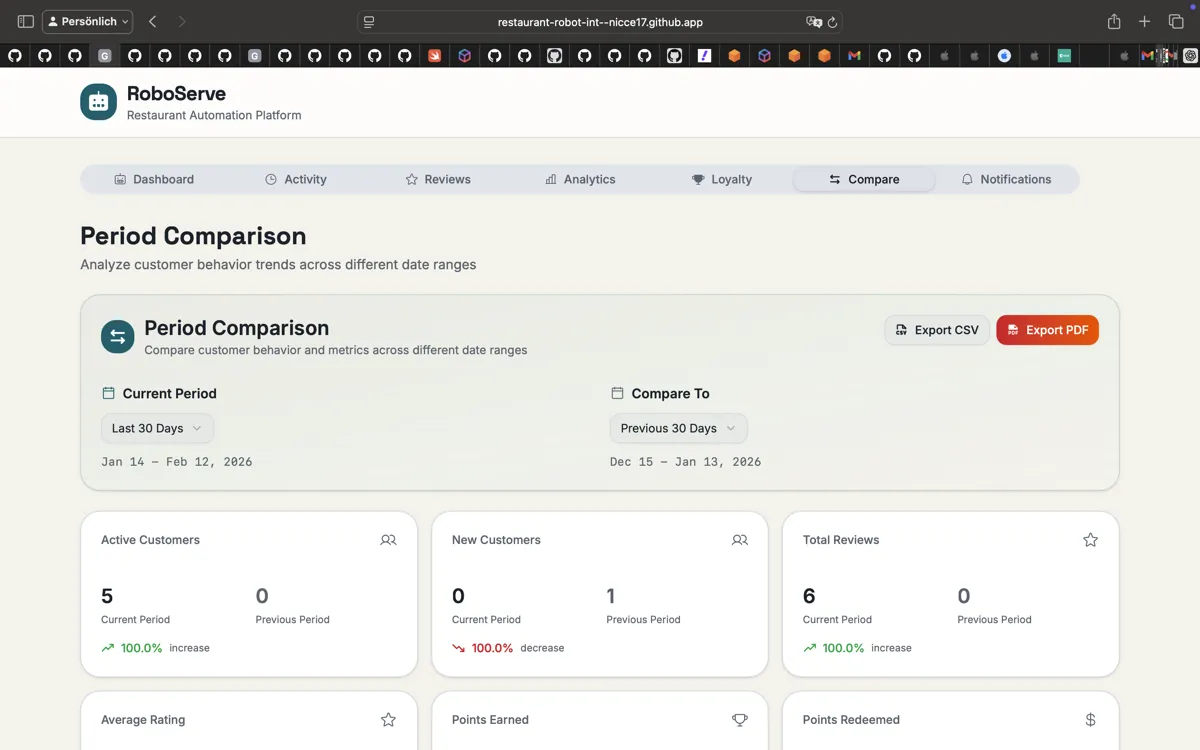Click the star icon on Total Reviews card
The image size is (1200, 750).
(1090, 540)
